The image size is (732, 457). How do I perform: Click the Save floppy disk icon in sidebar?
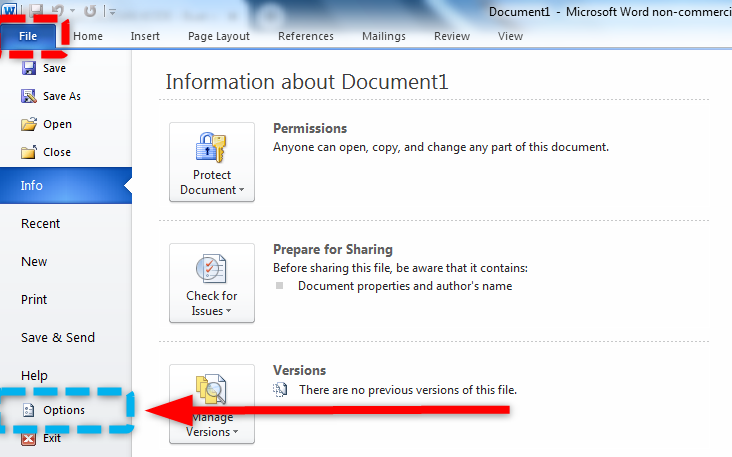(x=29, y=68)
